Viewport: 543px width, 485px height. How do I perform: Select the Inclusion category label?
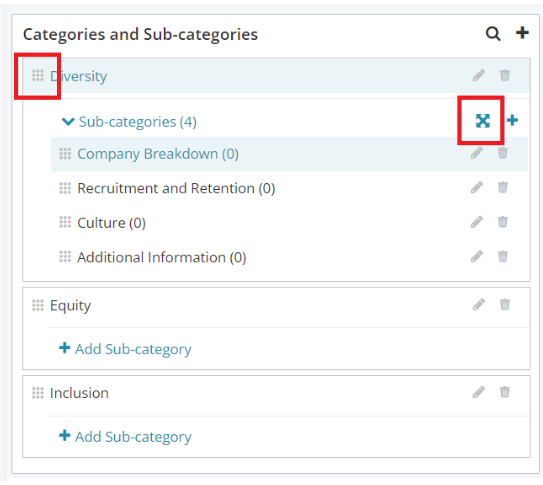click(x=79, y=393)
